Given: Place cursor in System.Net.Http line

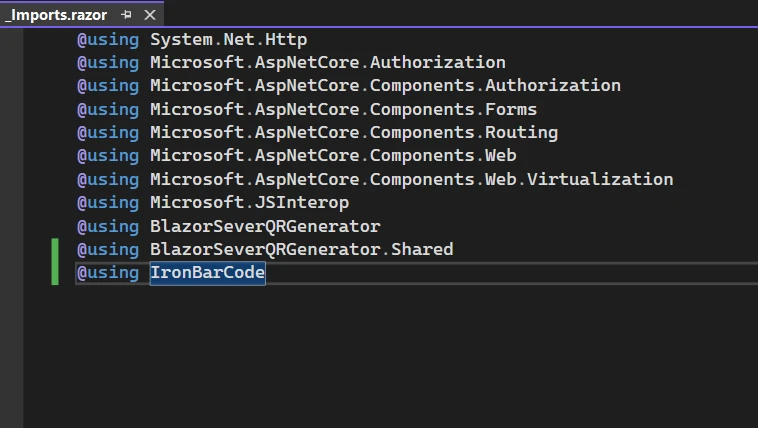Looking at the screenshot, I should pos(228,40).
